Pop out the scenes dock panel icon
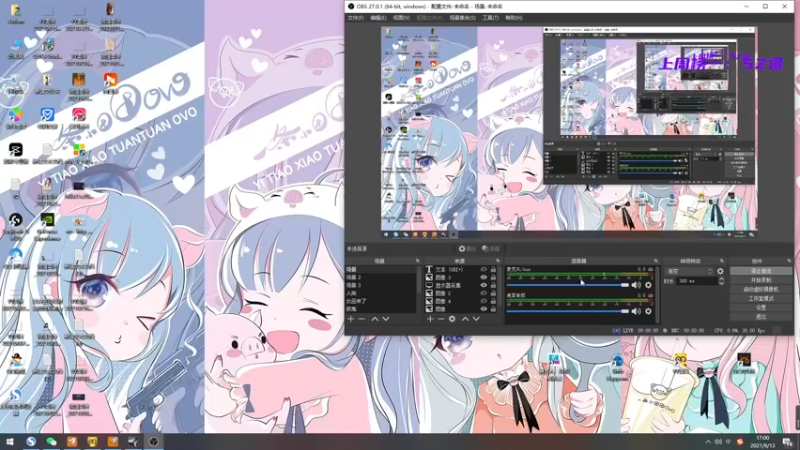Image resolution: width=800 pixels, height=450 pixels. coord(417,261)
